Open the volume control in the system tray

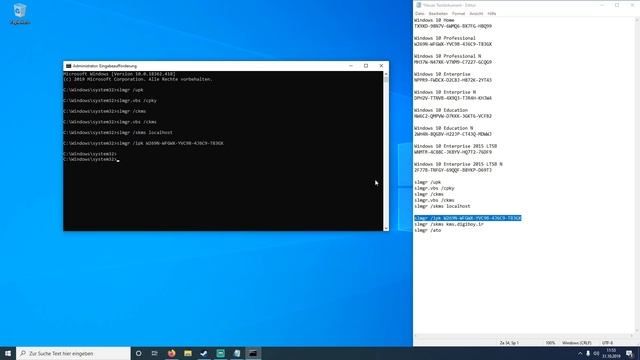[x=596, y=353]
